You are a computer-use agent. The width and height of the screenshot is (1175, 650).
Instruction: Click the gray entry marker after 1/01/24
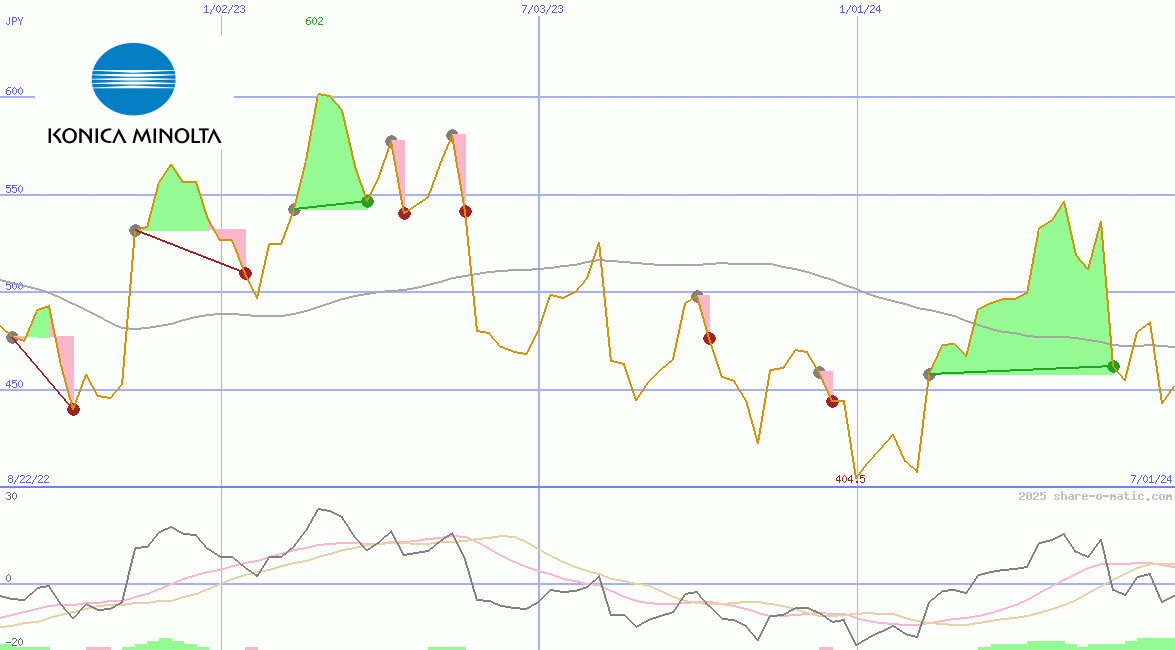click(929, 374)
